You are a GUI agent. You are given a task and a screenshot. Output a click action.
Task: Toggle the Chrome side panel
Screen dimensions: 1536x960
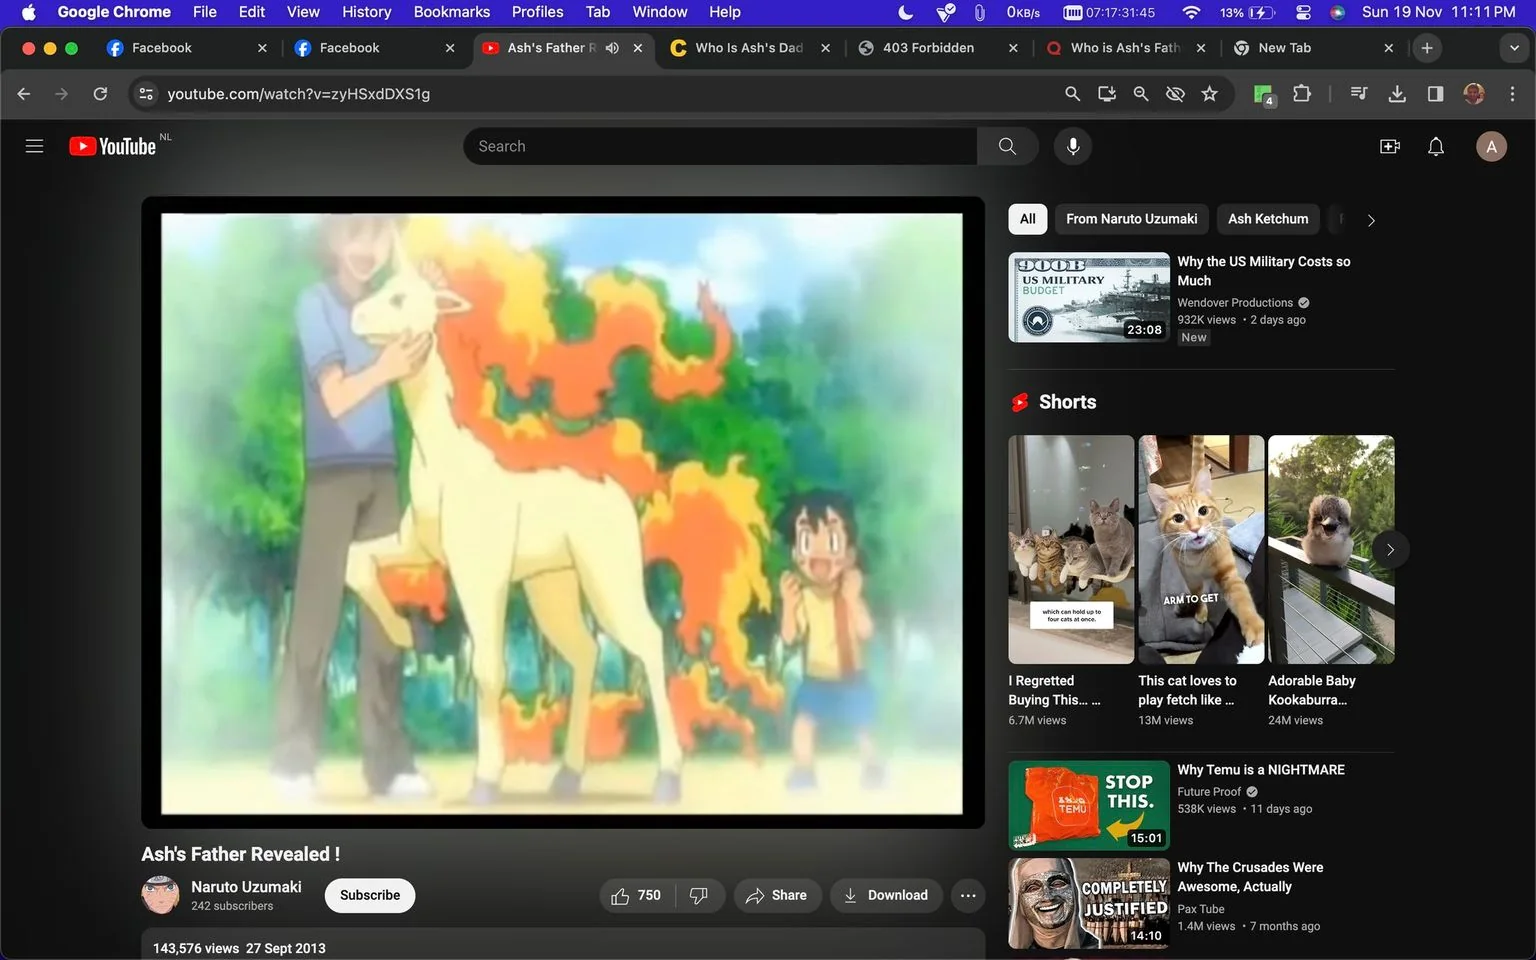click(1435, 94)
